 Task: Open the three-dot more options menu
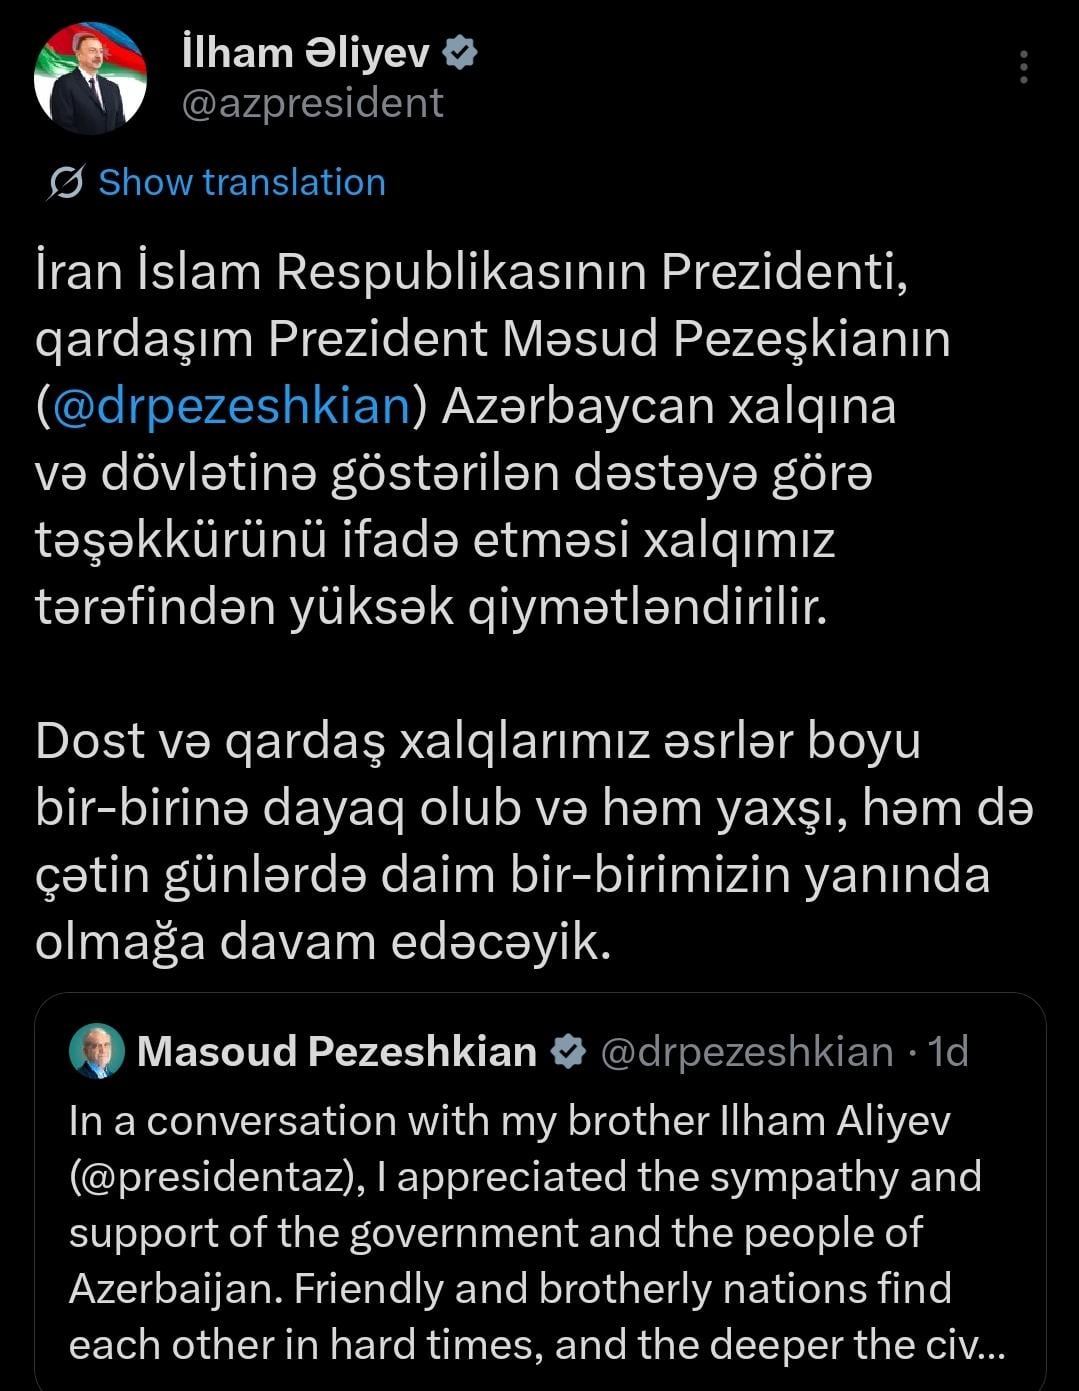tap(1023, 67)
